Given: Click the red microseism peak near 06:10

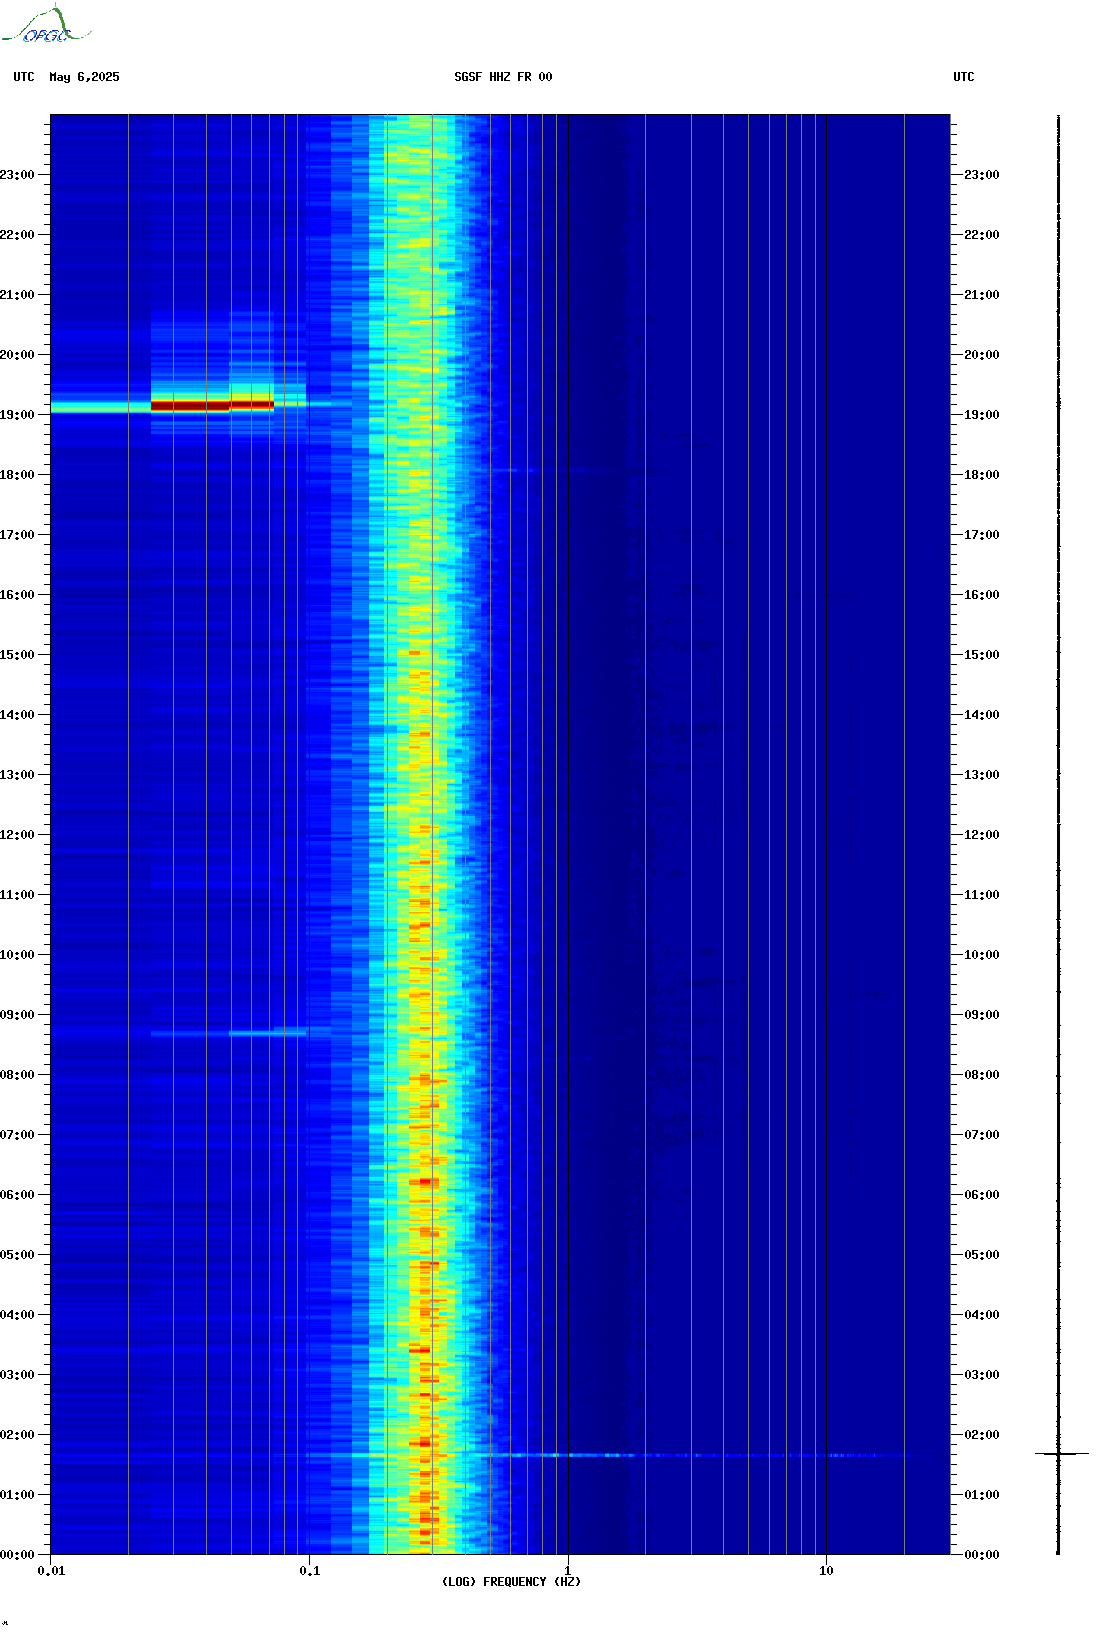Looking at the screenshot, I should pyautogui.click(x=425, y=1182).
